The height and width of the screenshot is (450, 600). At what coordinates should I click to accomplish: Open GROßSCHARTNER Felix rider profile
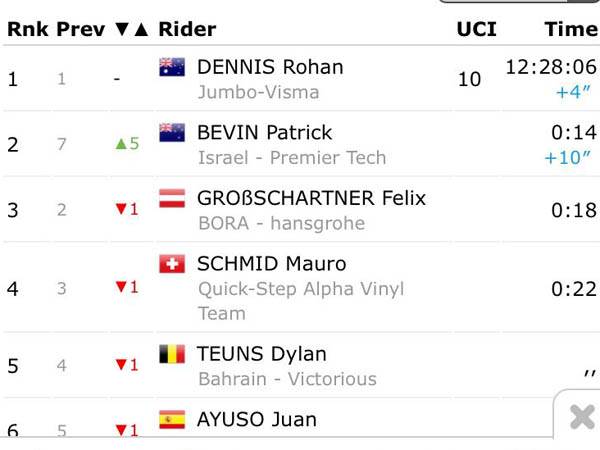(311, 198)
